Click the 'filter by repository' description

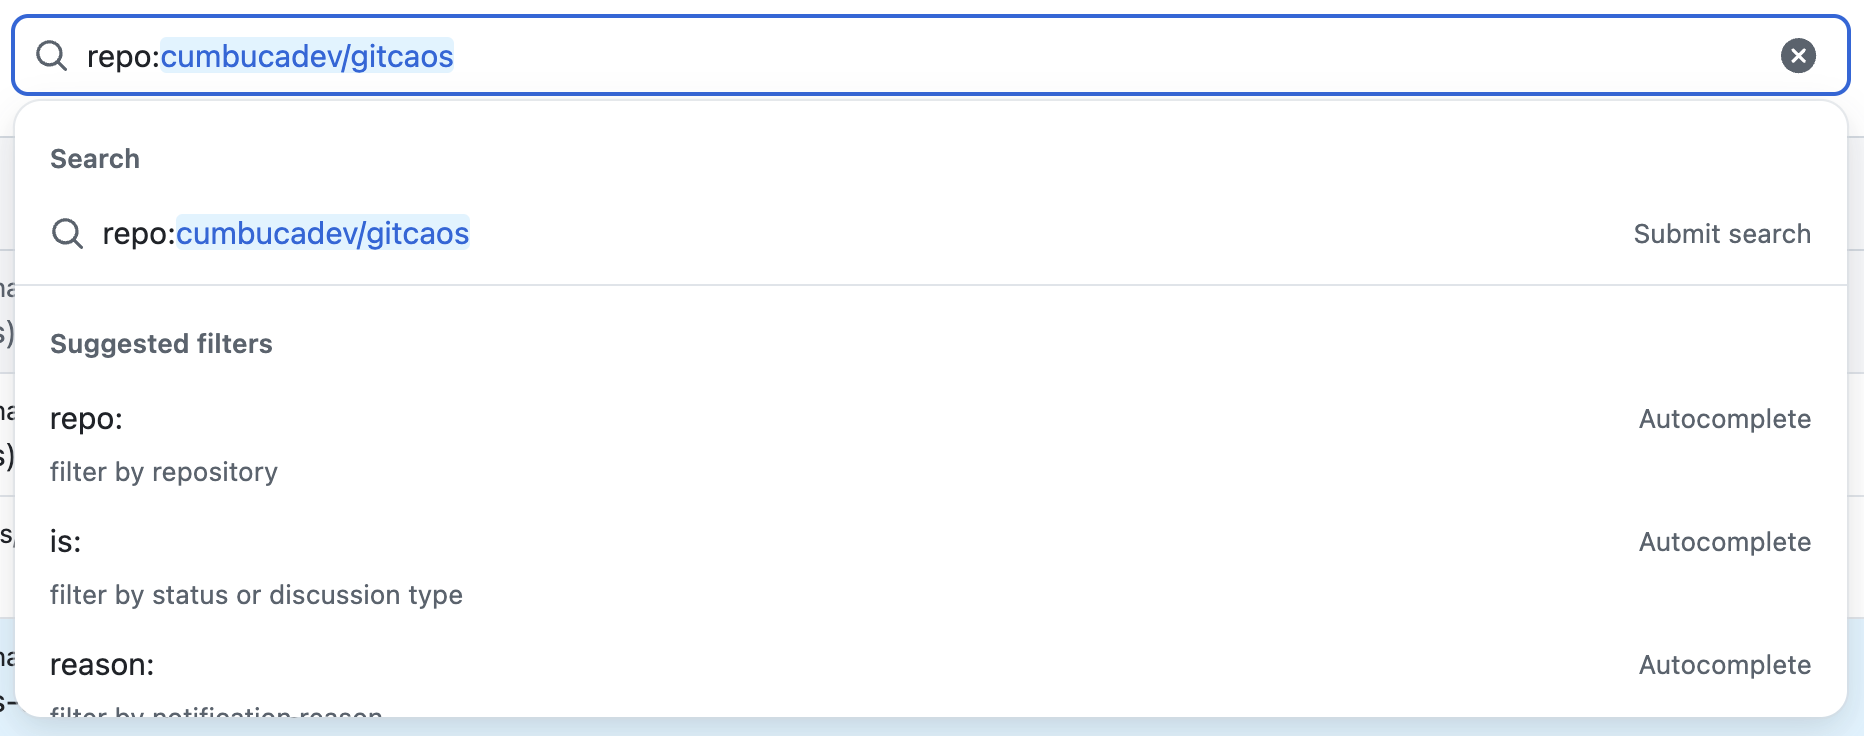pos(164,472)
